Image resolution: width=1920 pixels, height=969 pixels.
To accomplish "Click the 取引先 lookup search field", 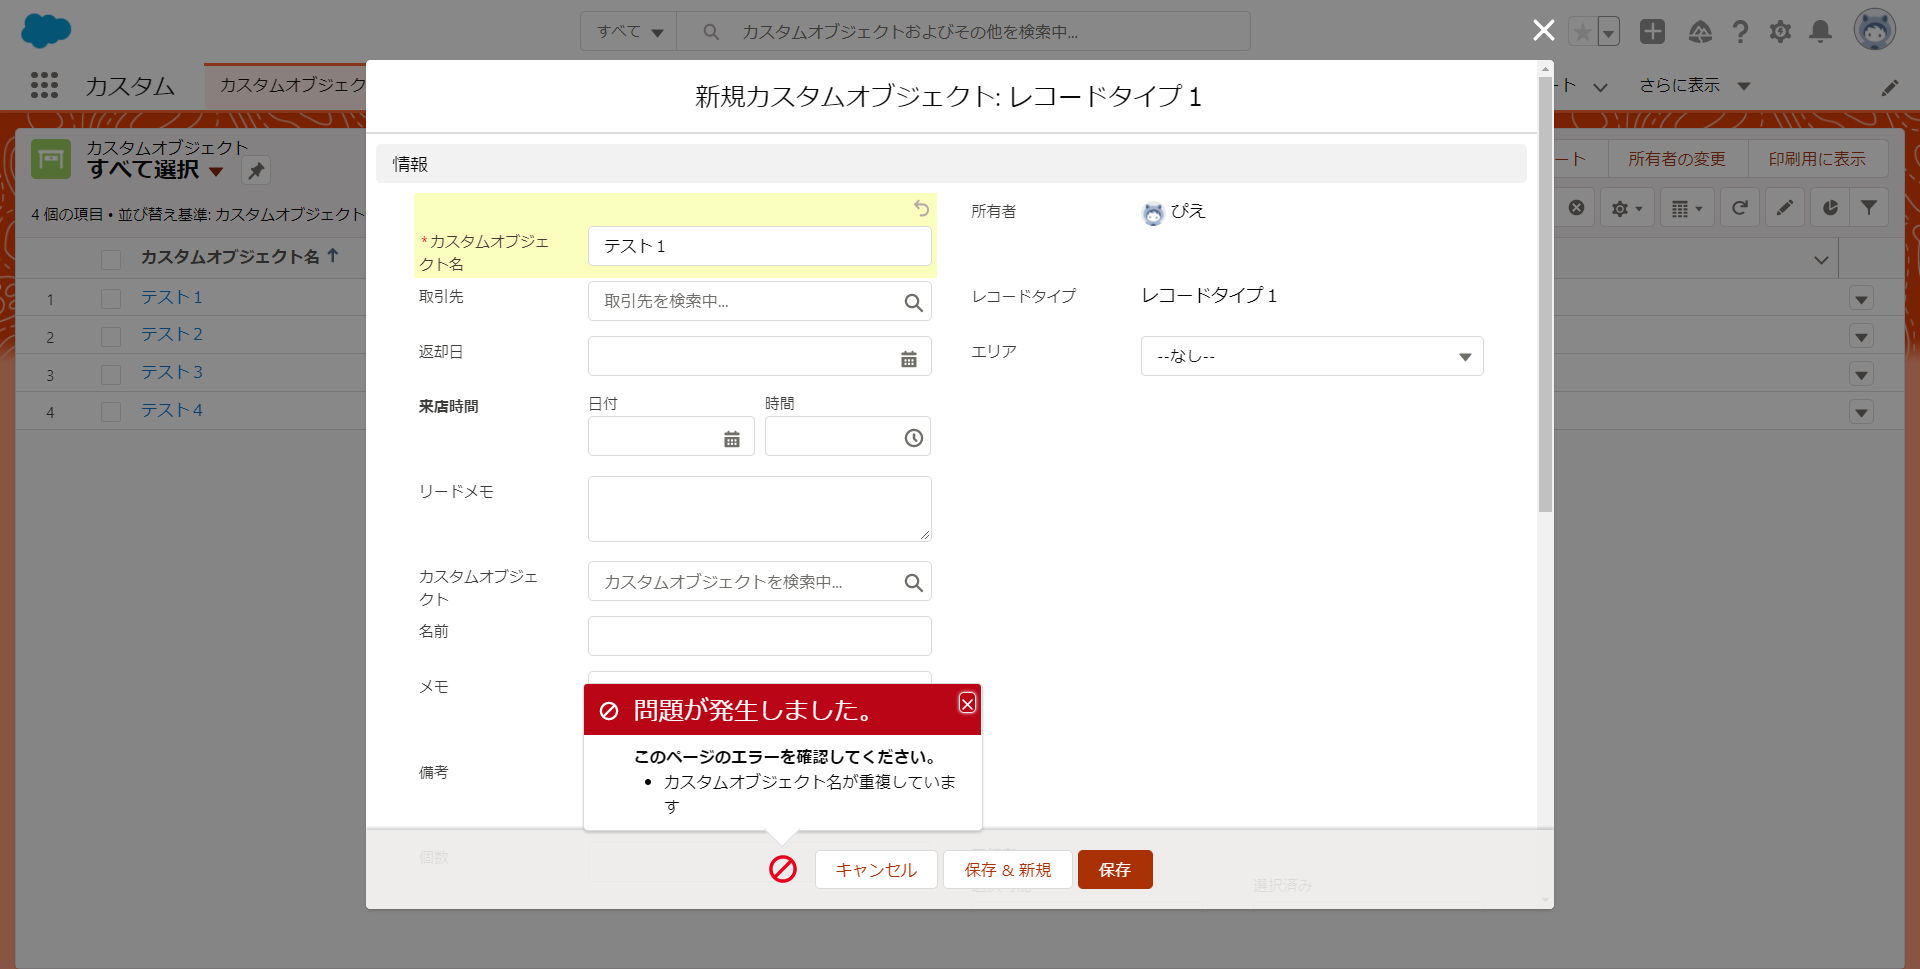I will [759, 301].
